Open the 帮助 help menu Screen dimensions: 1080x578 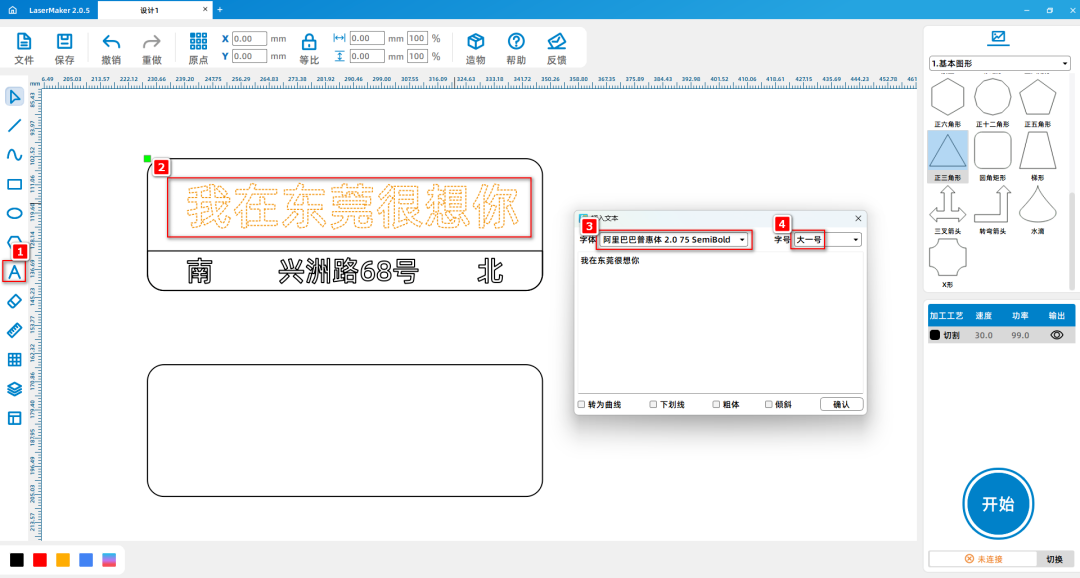tap(516, 44)
